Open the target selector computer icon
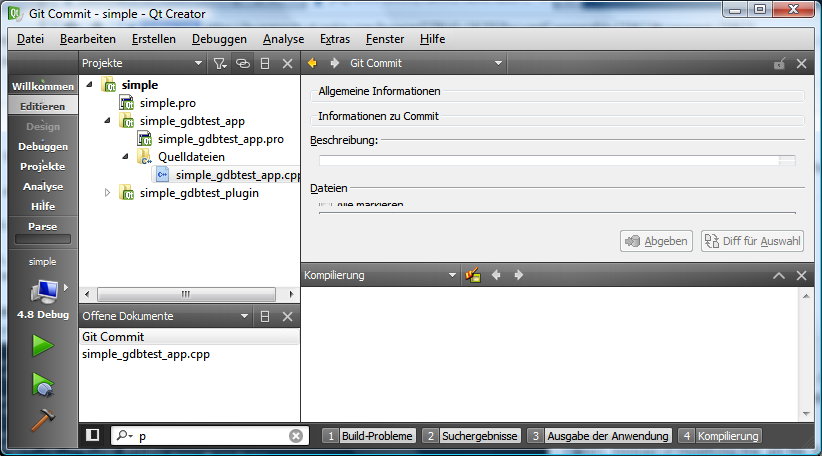This screenshot has width=822, height=456. coord(44,291)
